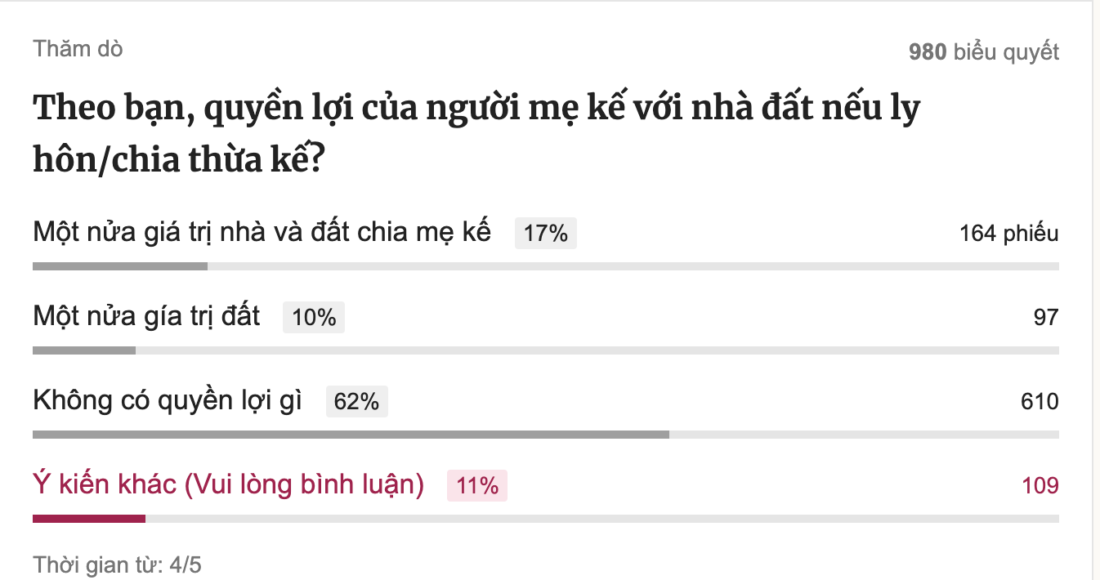This screenshot has height=580, width=1100.
Task: Click the Thăm dò section label
Action: click(x=75, y=48)
